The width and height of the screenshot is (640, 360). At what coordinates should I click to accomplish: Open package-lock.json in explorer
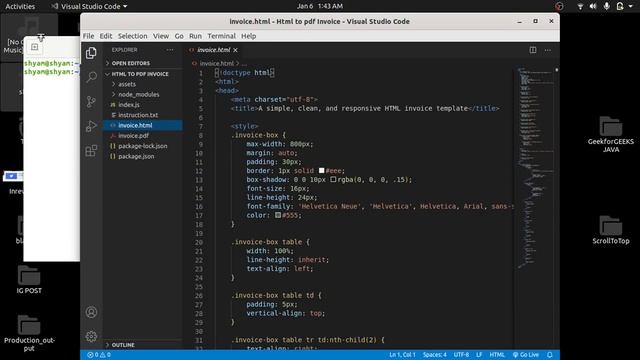click(x=142, y=146)
